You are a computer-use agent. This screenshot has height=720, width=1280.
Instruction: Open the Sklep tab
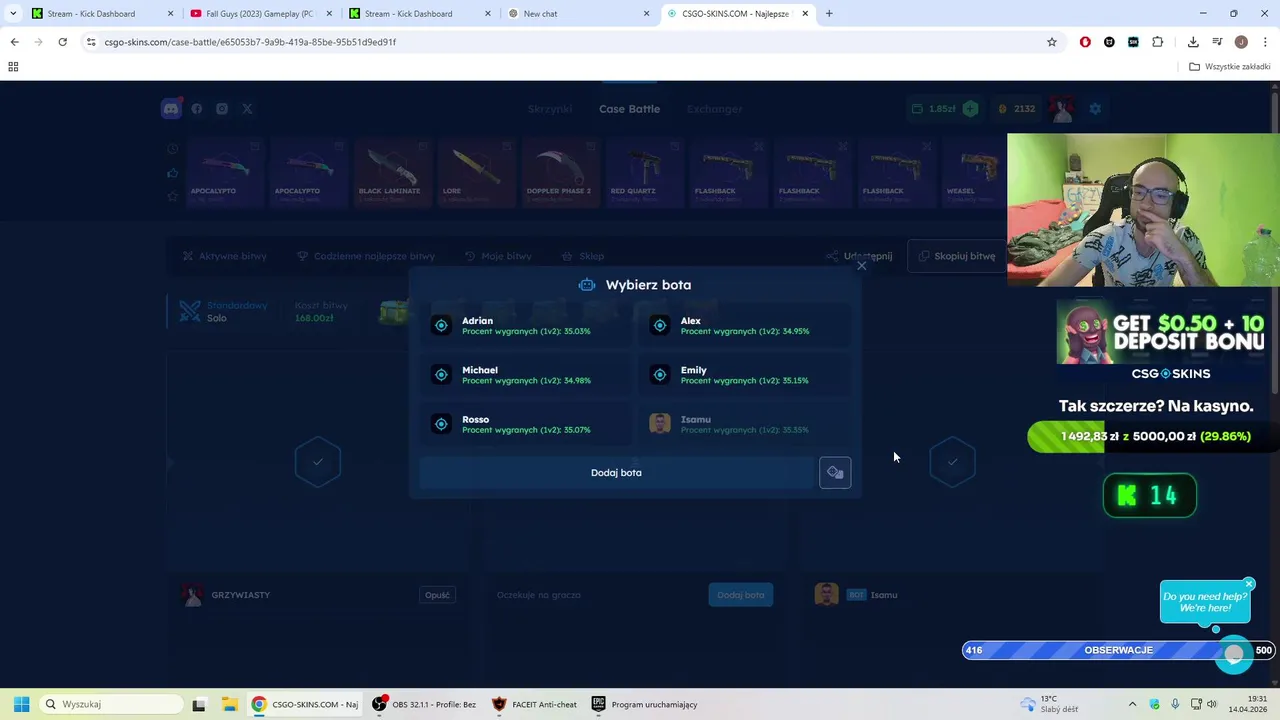pyautogui.click(x=583, y=256)
